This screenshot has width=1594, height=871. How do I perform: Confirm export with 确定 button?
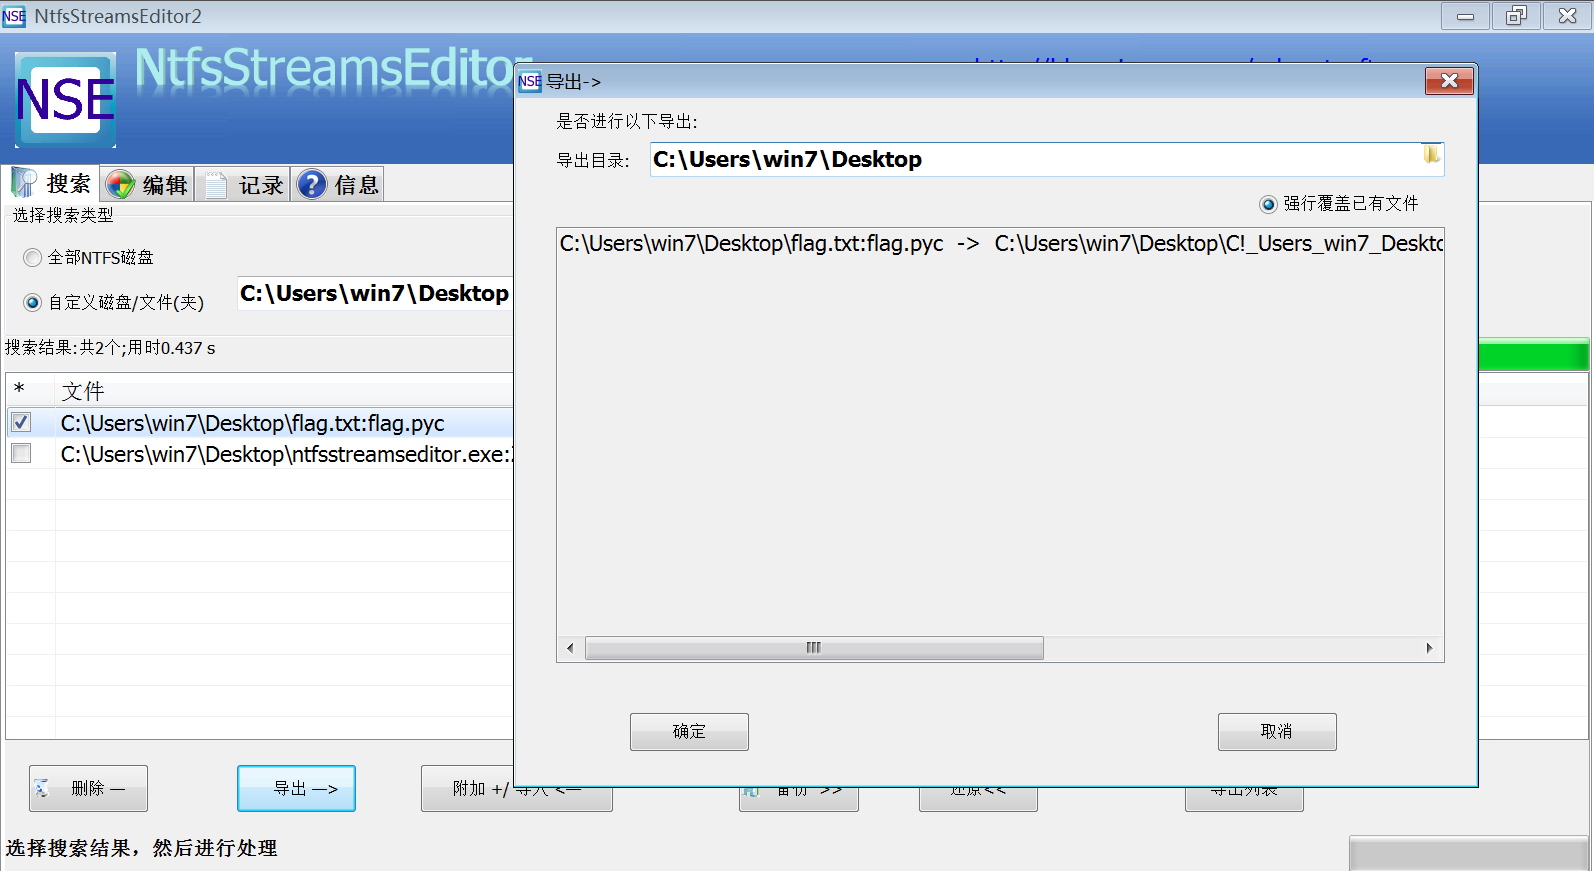[689, 732]
